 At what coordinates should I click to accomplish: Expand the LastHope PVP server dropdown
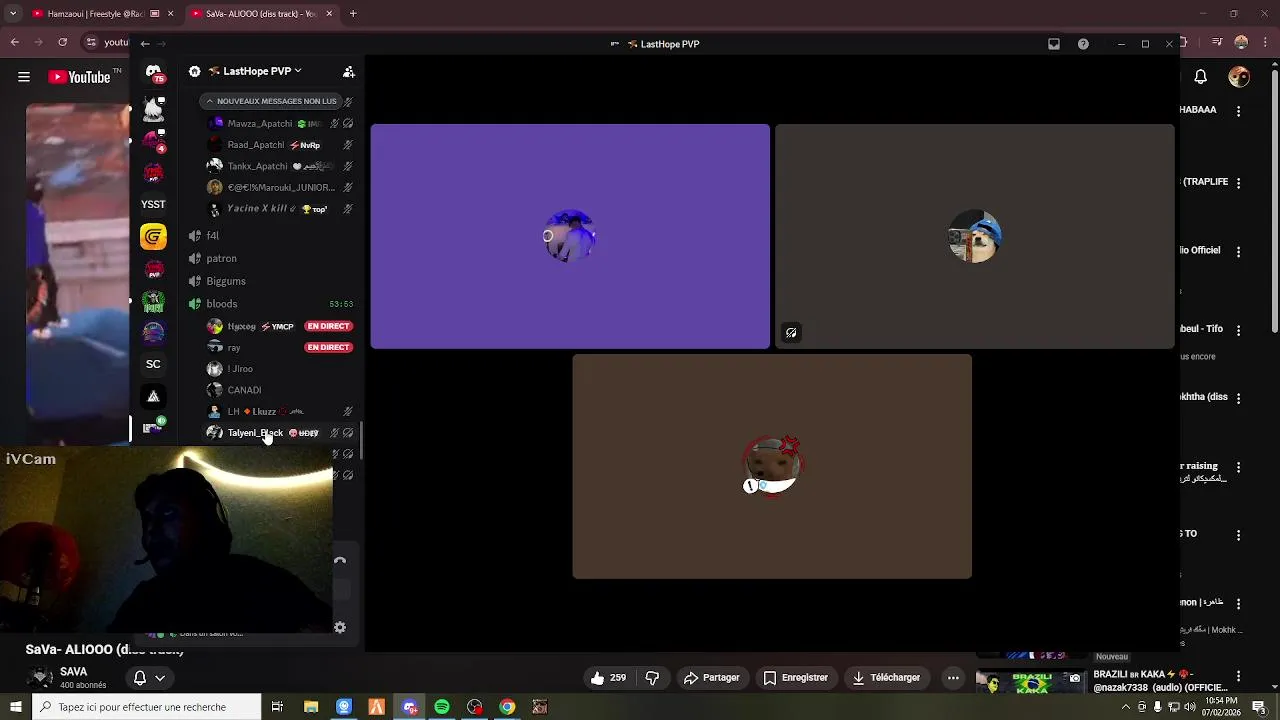(x=262, y=71)
